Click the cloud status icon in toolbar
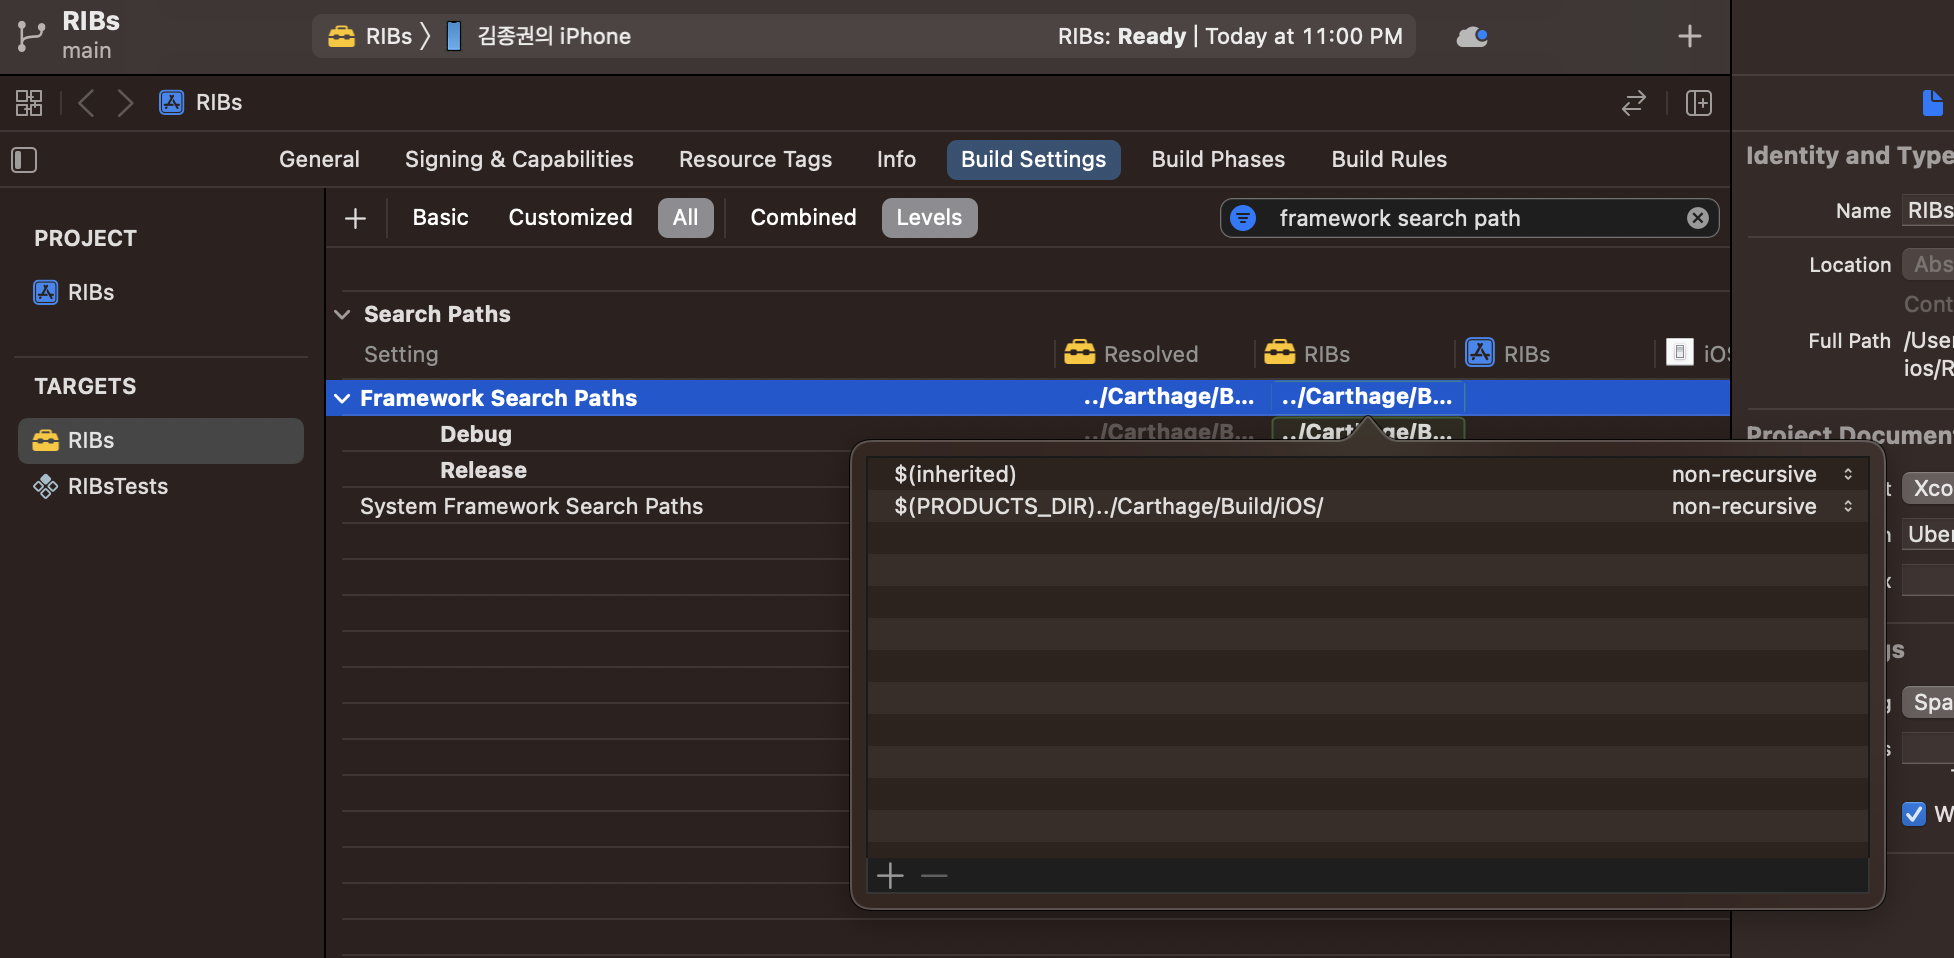This screenshot has height=958, width=1954. [x=1472, y=37]
